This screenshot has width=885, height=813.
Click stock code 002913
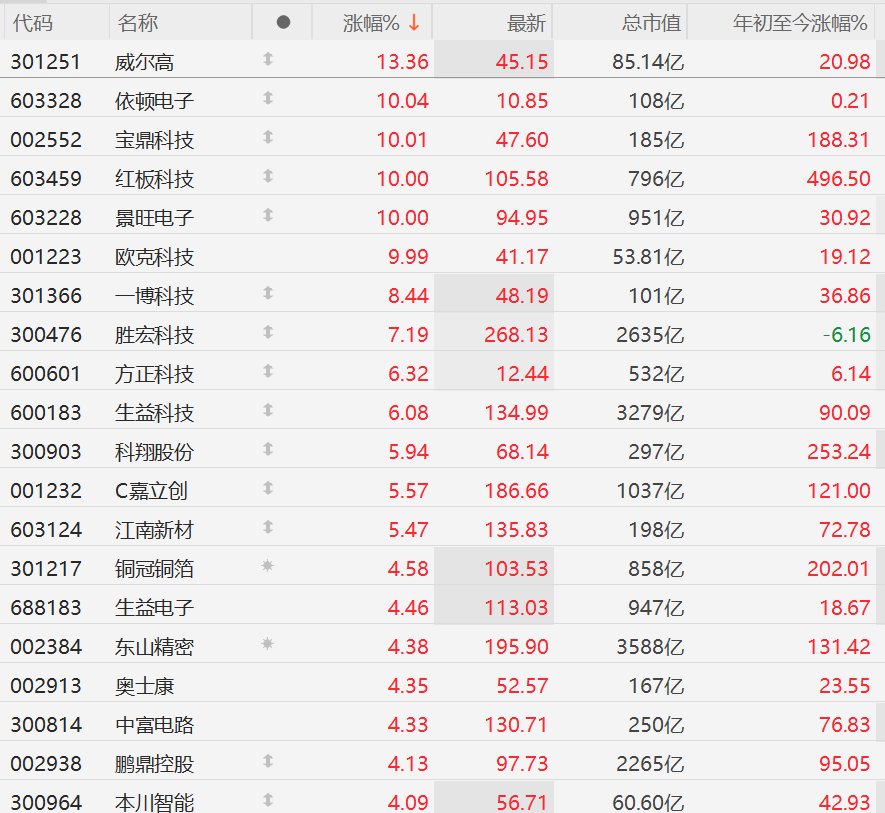click(46, 685)
